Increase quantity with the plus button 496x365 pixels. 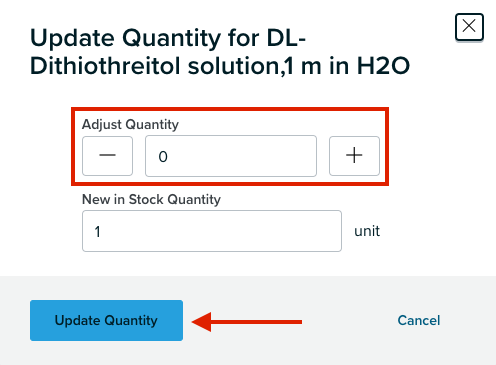pos(354,156)
